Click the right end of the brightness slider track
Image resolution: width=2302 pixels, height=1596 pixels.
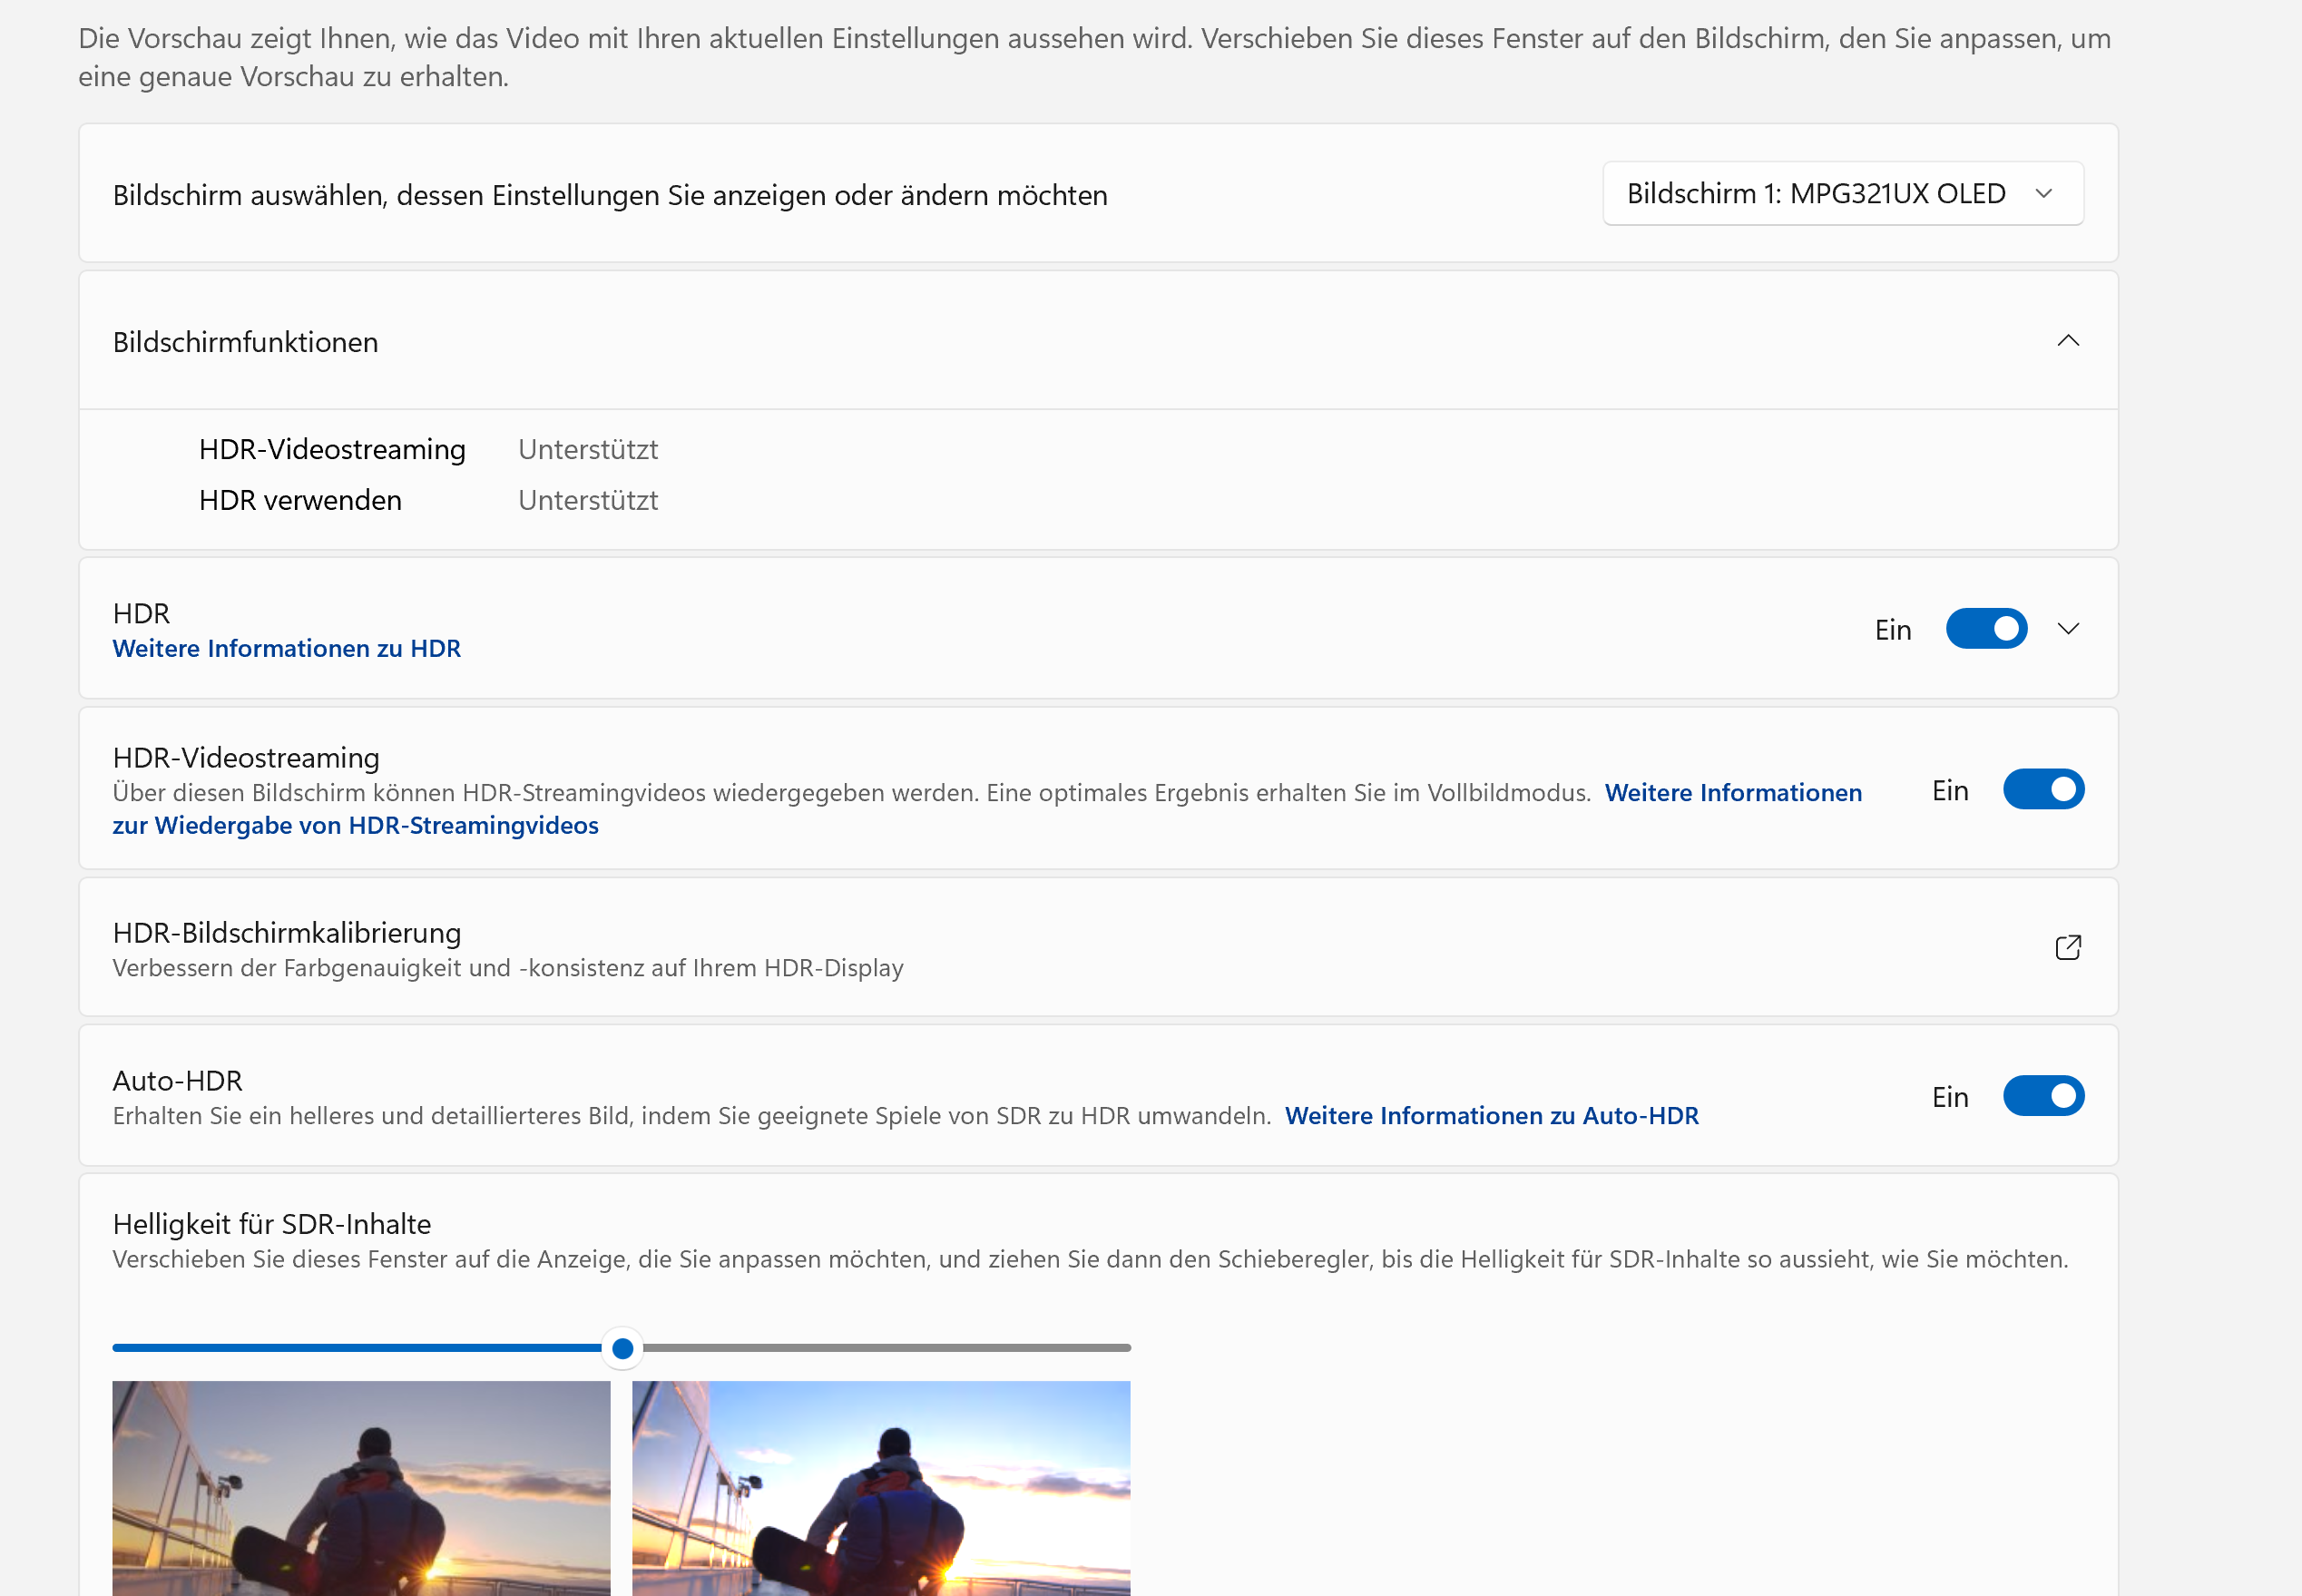[x=1124, y=1349]
